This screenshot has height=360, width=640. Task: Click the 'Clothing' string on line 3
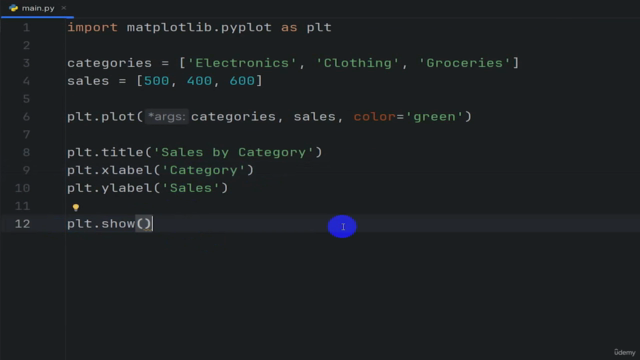click(x=358, y=63)
